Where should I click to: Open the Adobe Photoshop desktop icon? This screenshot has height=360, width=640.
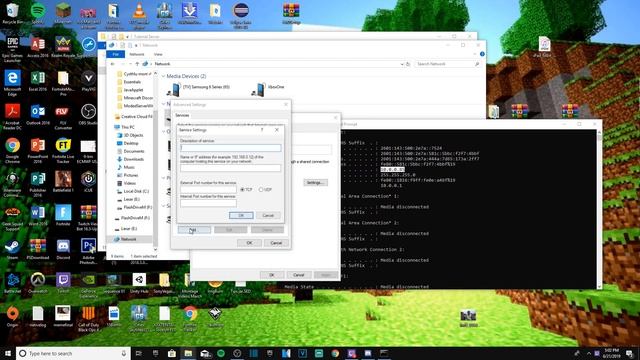pos(88,251)
